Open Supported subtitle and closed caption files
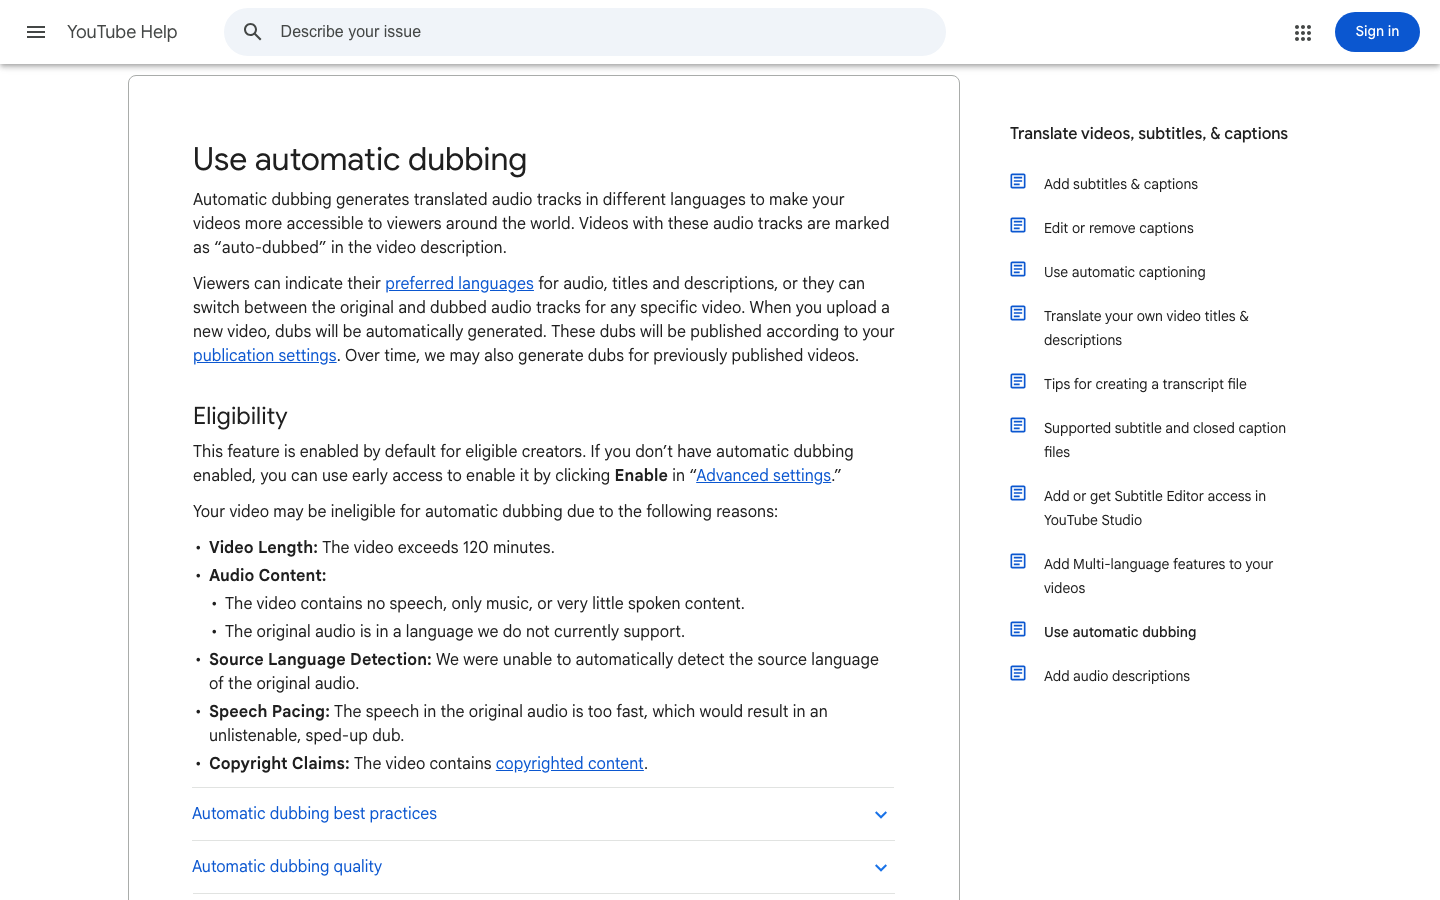 click(1165, 440)
